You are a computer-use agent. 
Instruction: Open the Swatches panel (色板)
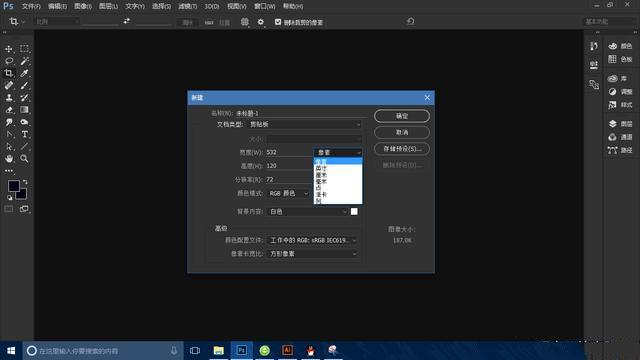pyautogui.click(x=620, y=59)
